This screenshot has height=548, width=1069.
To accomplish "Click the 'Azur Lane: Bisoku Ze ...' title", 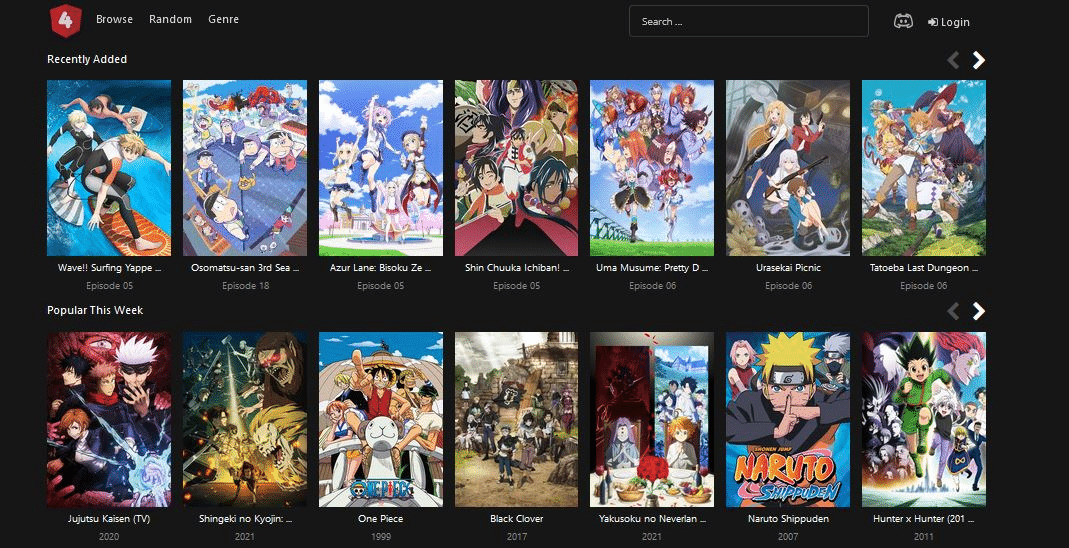I will (x=381, y=268).
